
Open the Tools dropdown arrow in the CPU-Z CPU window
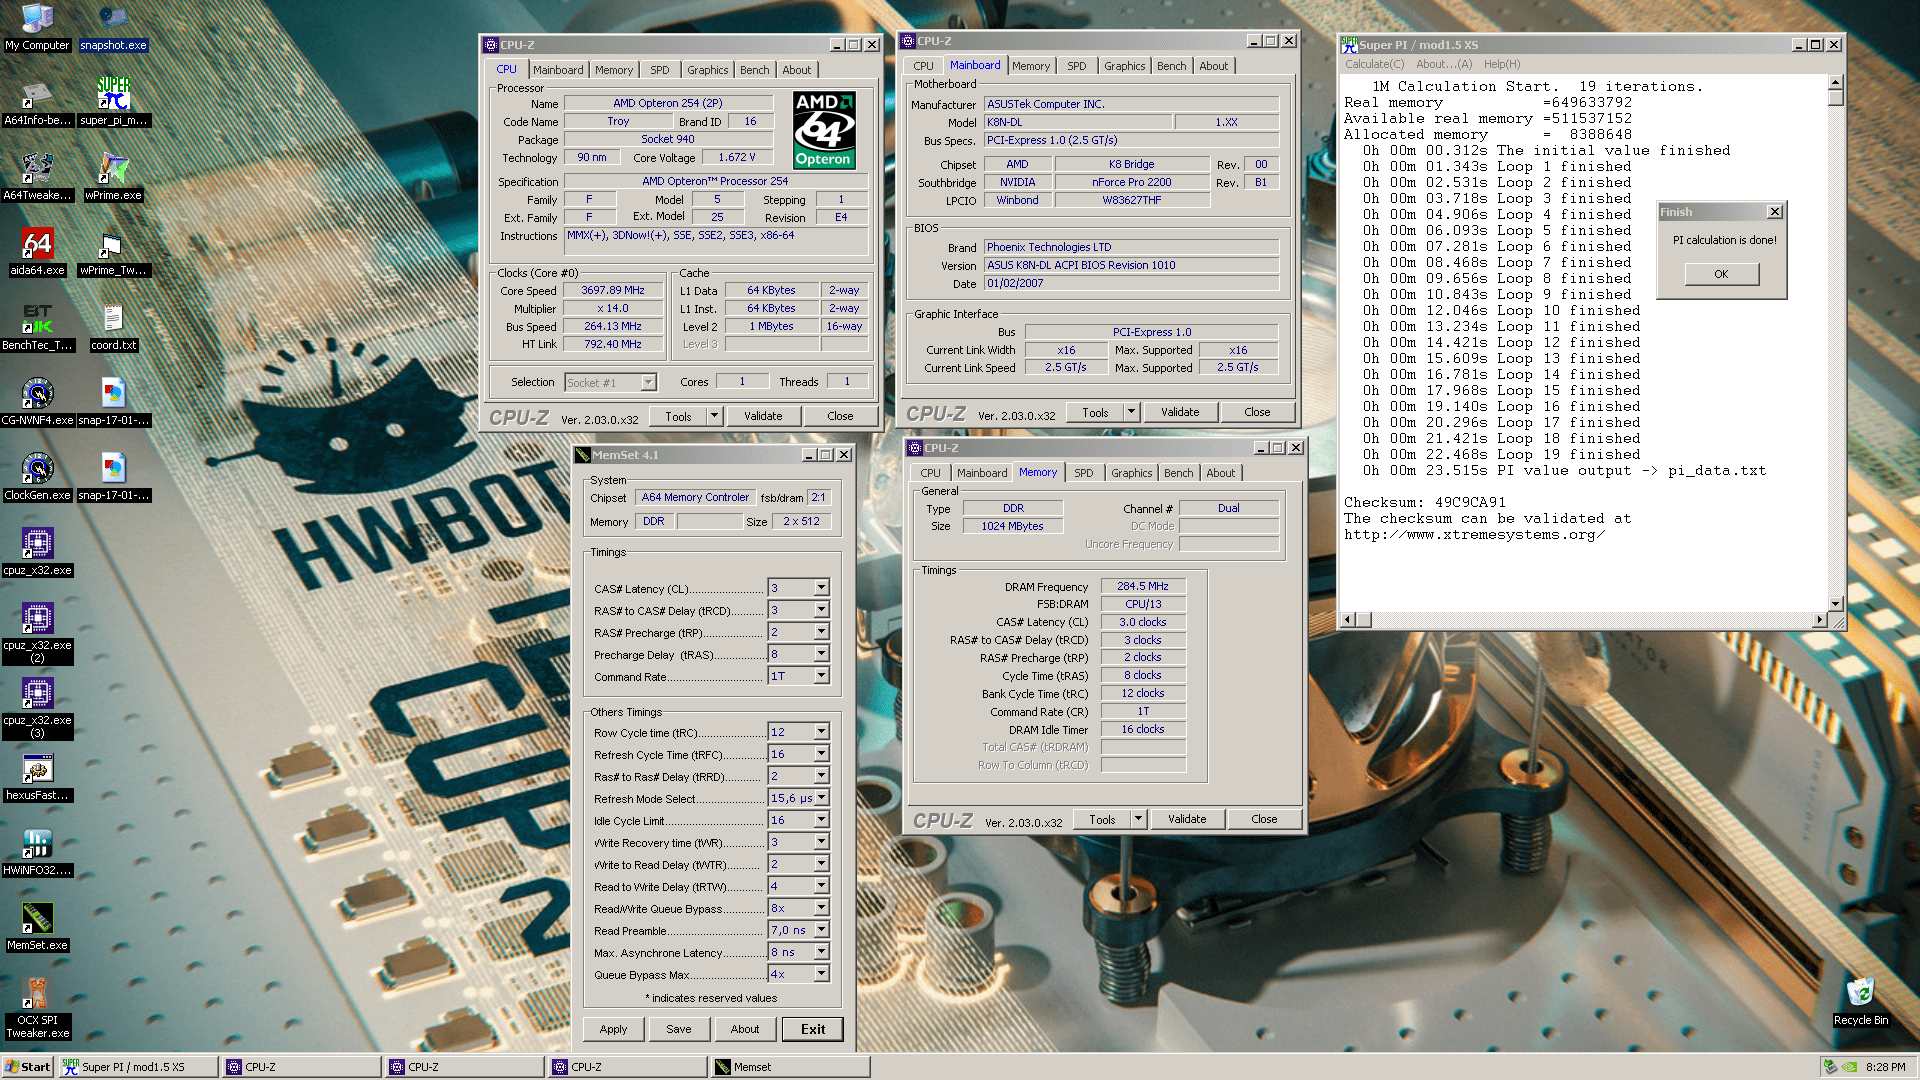(x=714, y=416)
